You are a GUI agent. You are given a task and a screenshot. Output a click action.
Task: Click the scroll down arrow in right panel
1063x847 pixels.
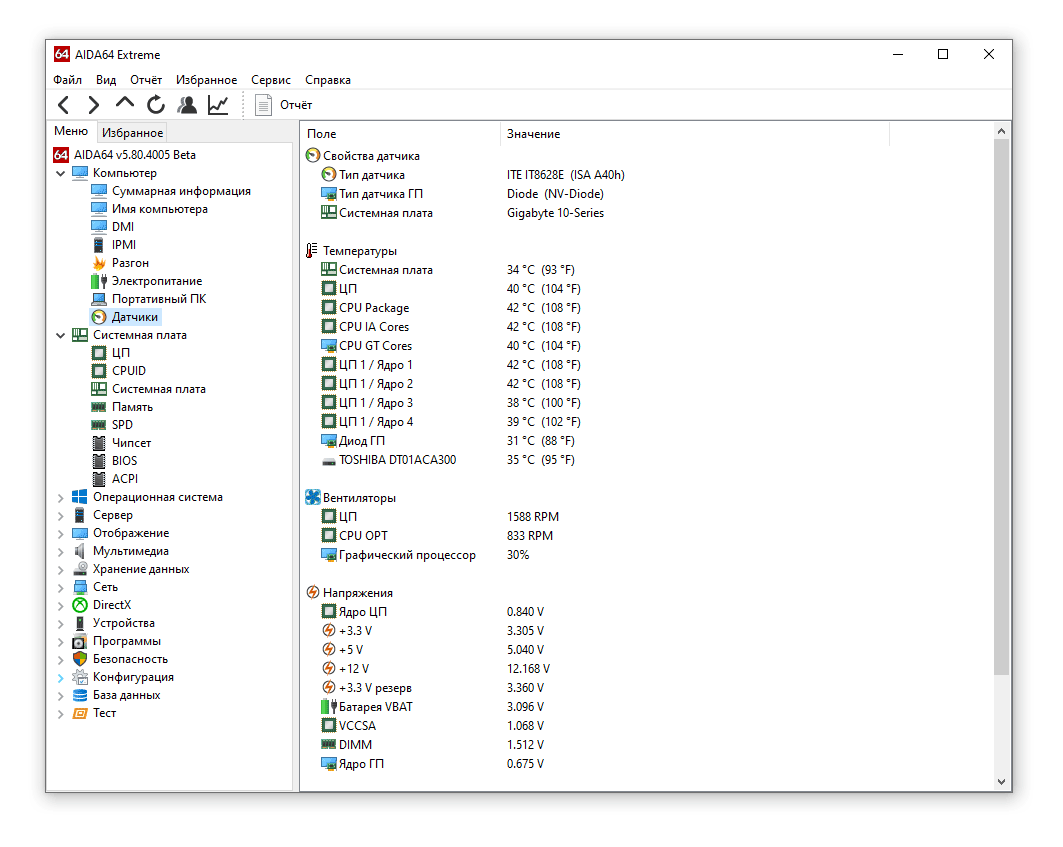1002,782
